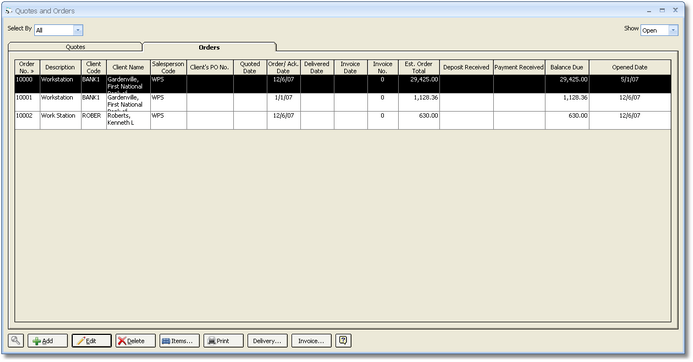Click the magnifier search icon button
Viewport: 693px width, 362px height.
16,340
